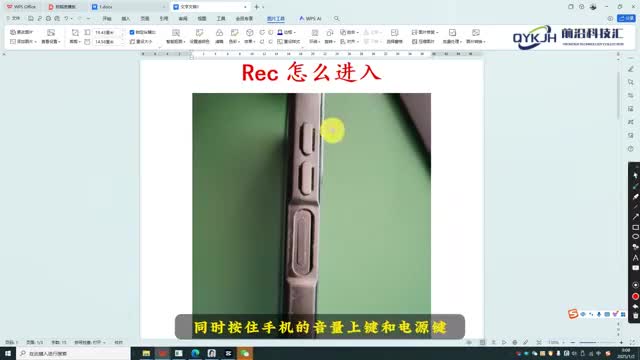The height and width of the screenshot is (360, 640).
Task: Open the 审阅 ribbon tab
Action: 183,19
